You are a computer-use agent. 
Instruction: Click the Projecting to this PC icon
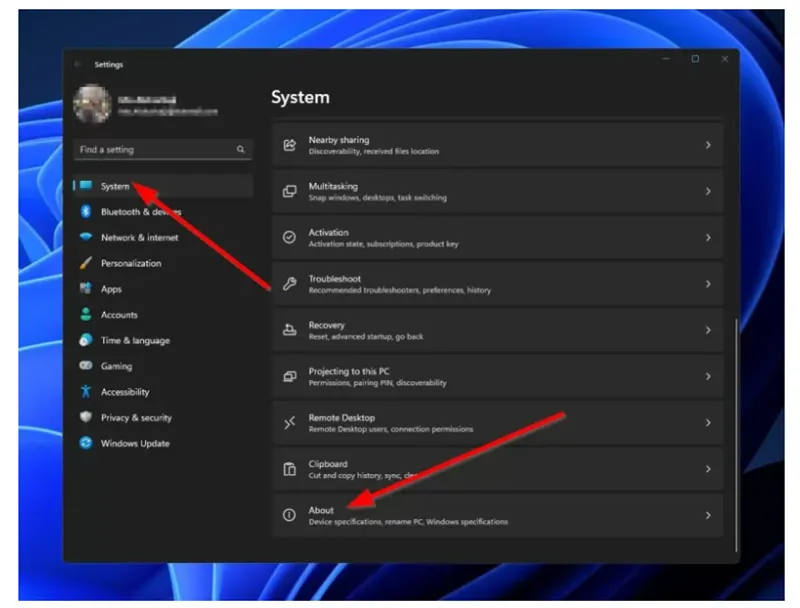coord(289,376)
